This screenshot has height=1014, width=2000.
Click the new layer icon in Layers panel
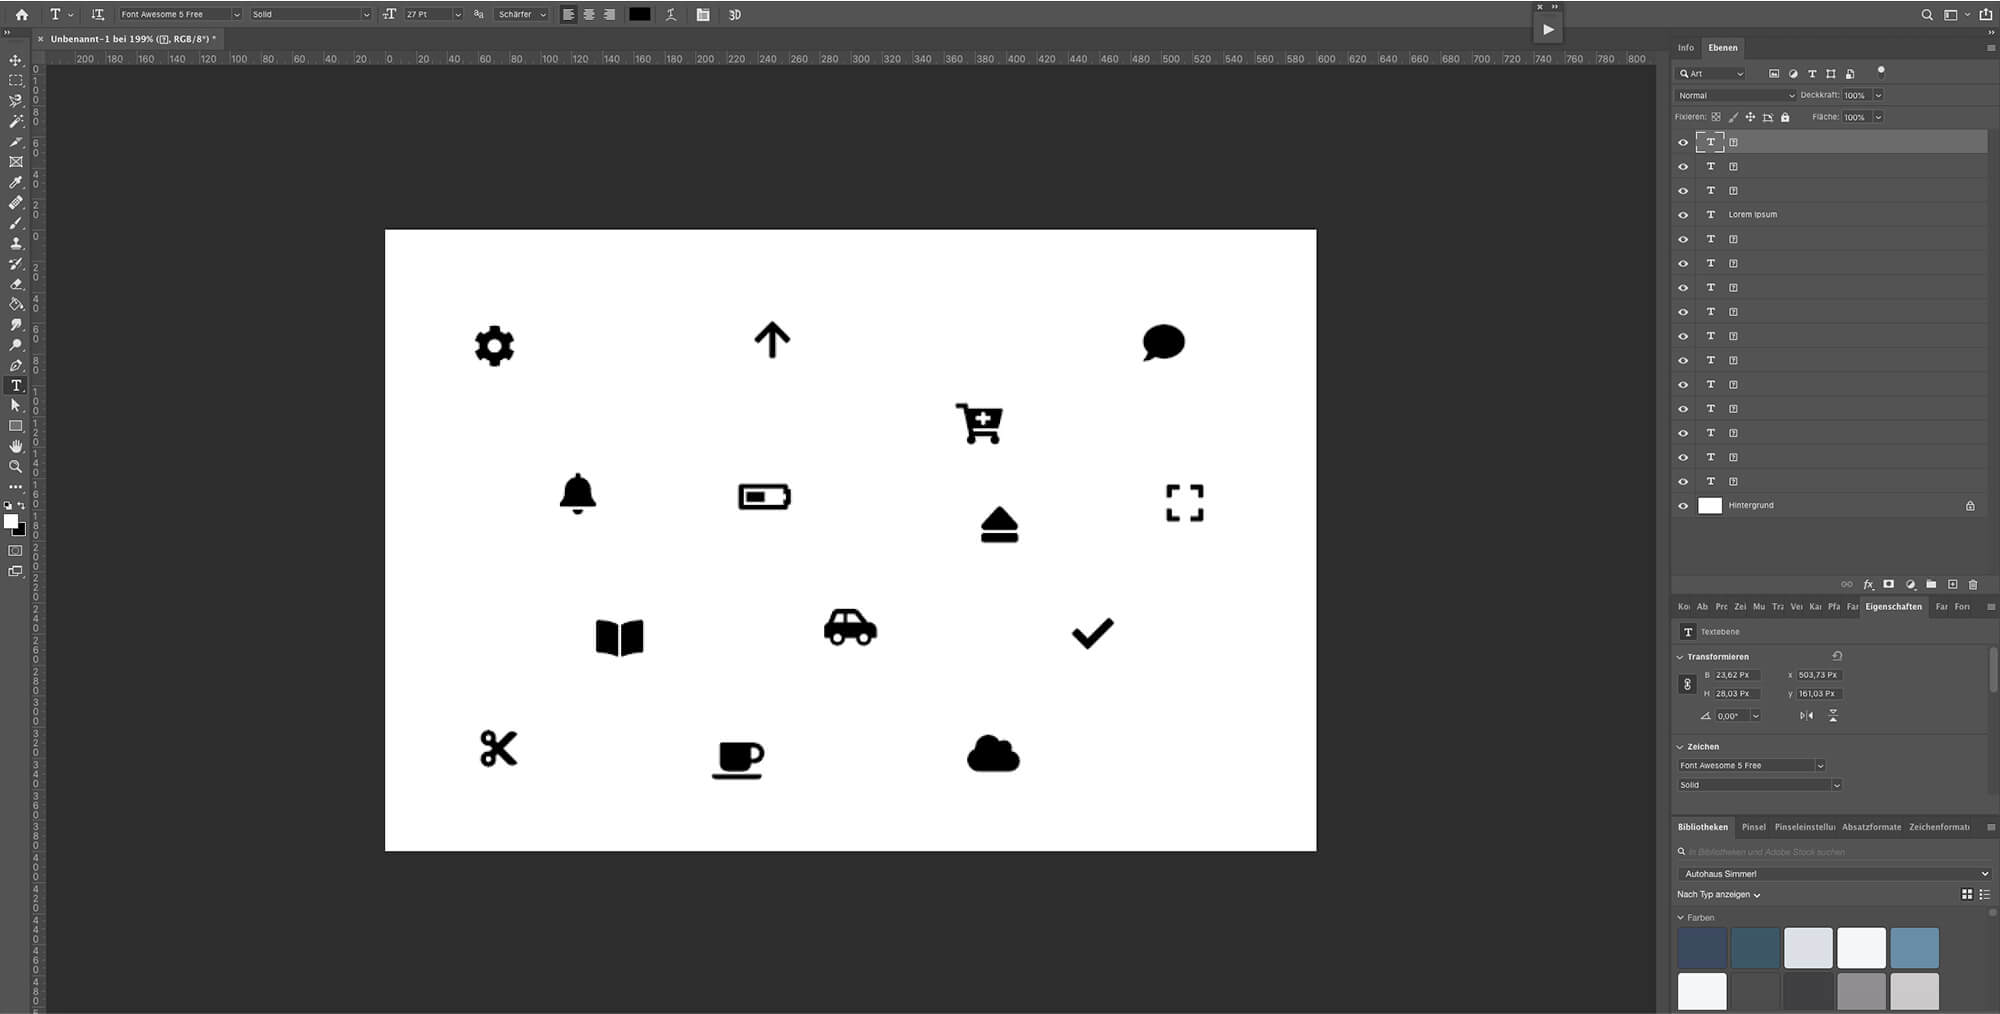click(x=1953, y=584)
